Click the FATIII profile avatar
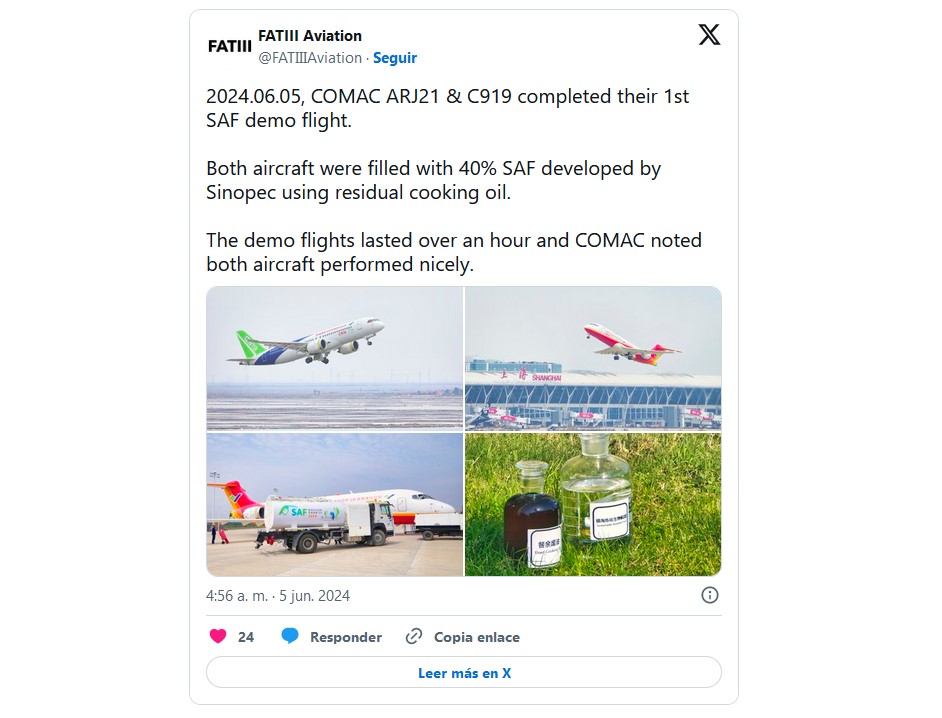This screenshot has width=942, height=718. click(x=229, y=46)
